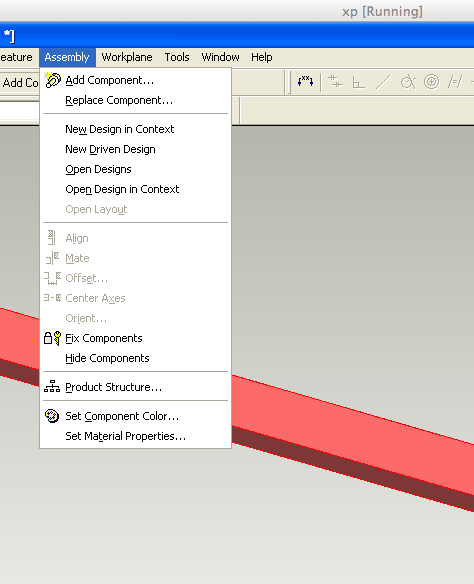474x584 pixels.
Task: Click the disabled Open Layout entry
Action: [136, 209]
